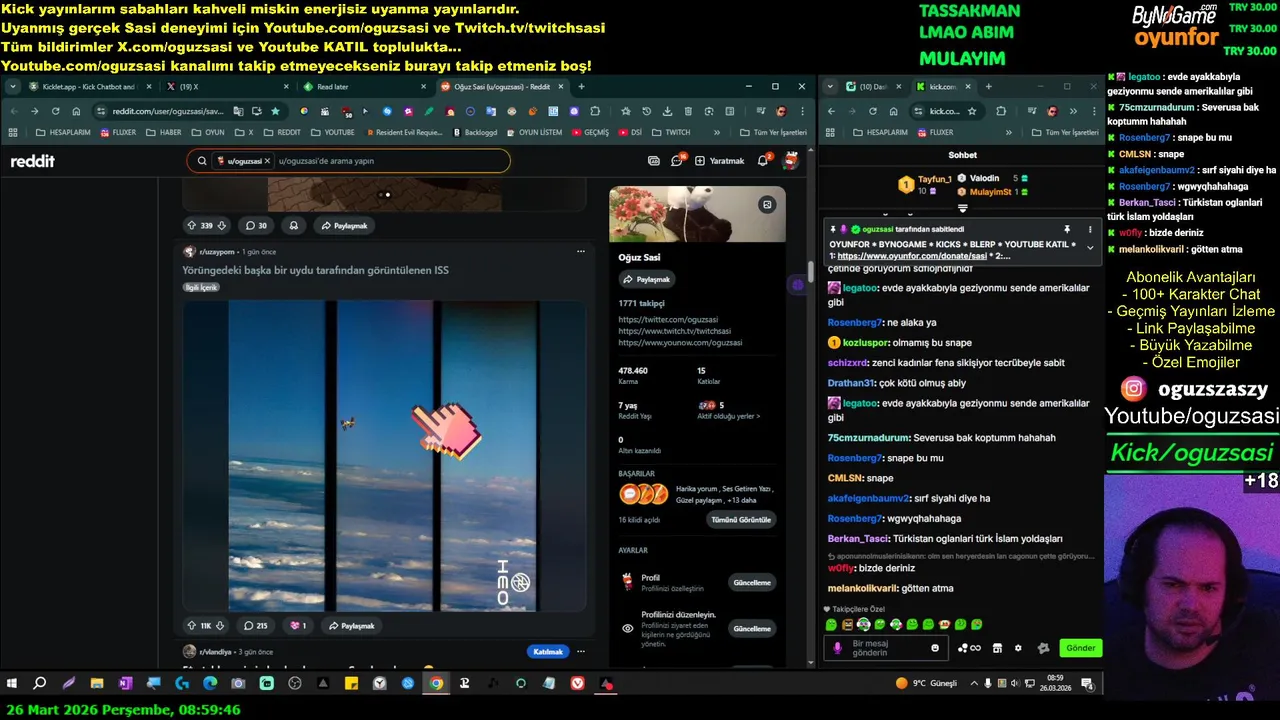
Task: Open twitter.com/oguzsasi profile link
Action: pos(668,320)
